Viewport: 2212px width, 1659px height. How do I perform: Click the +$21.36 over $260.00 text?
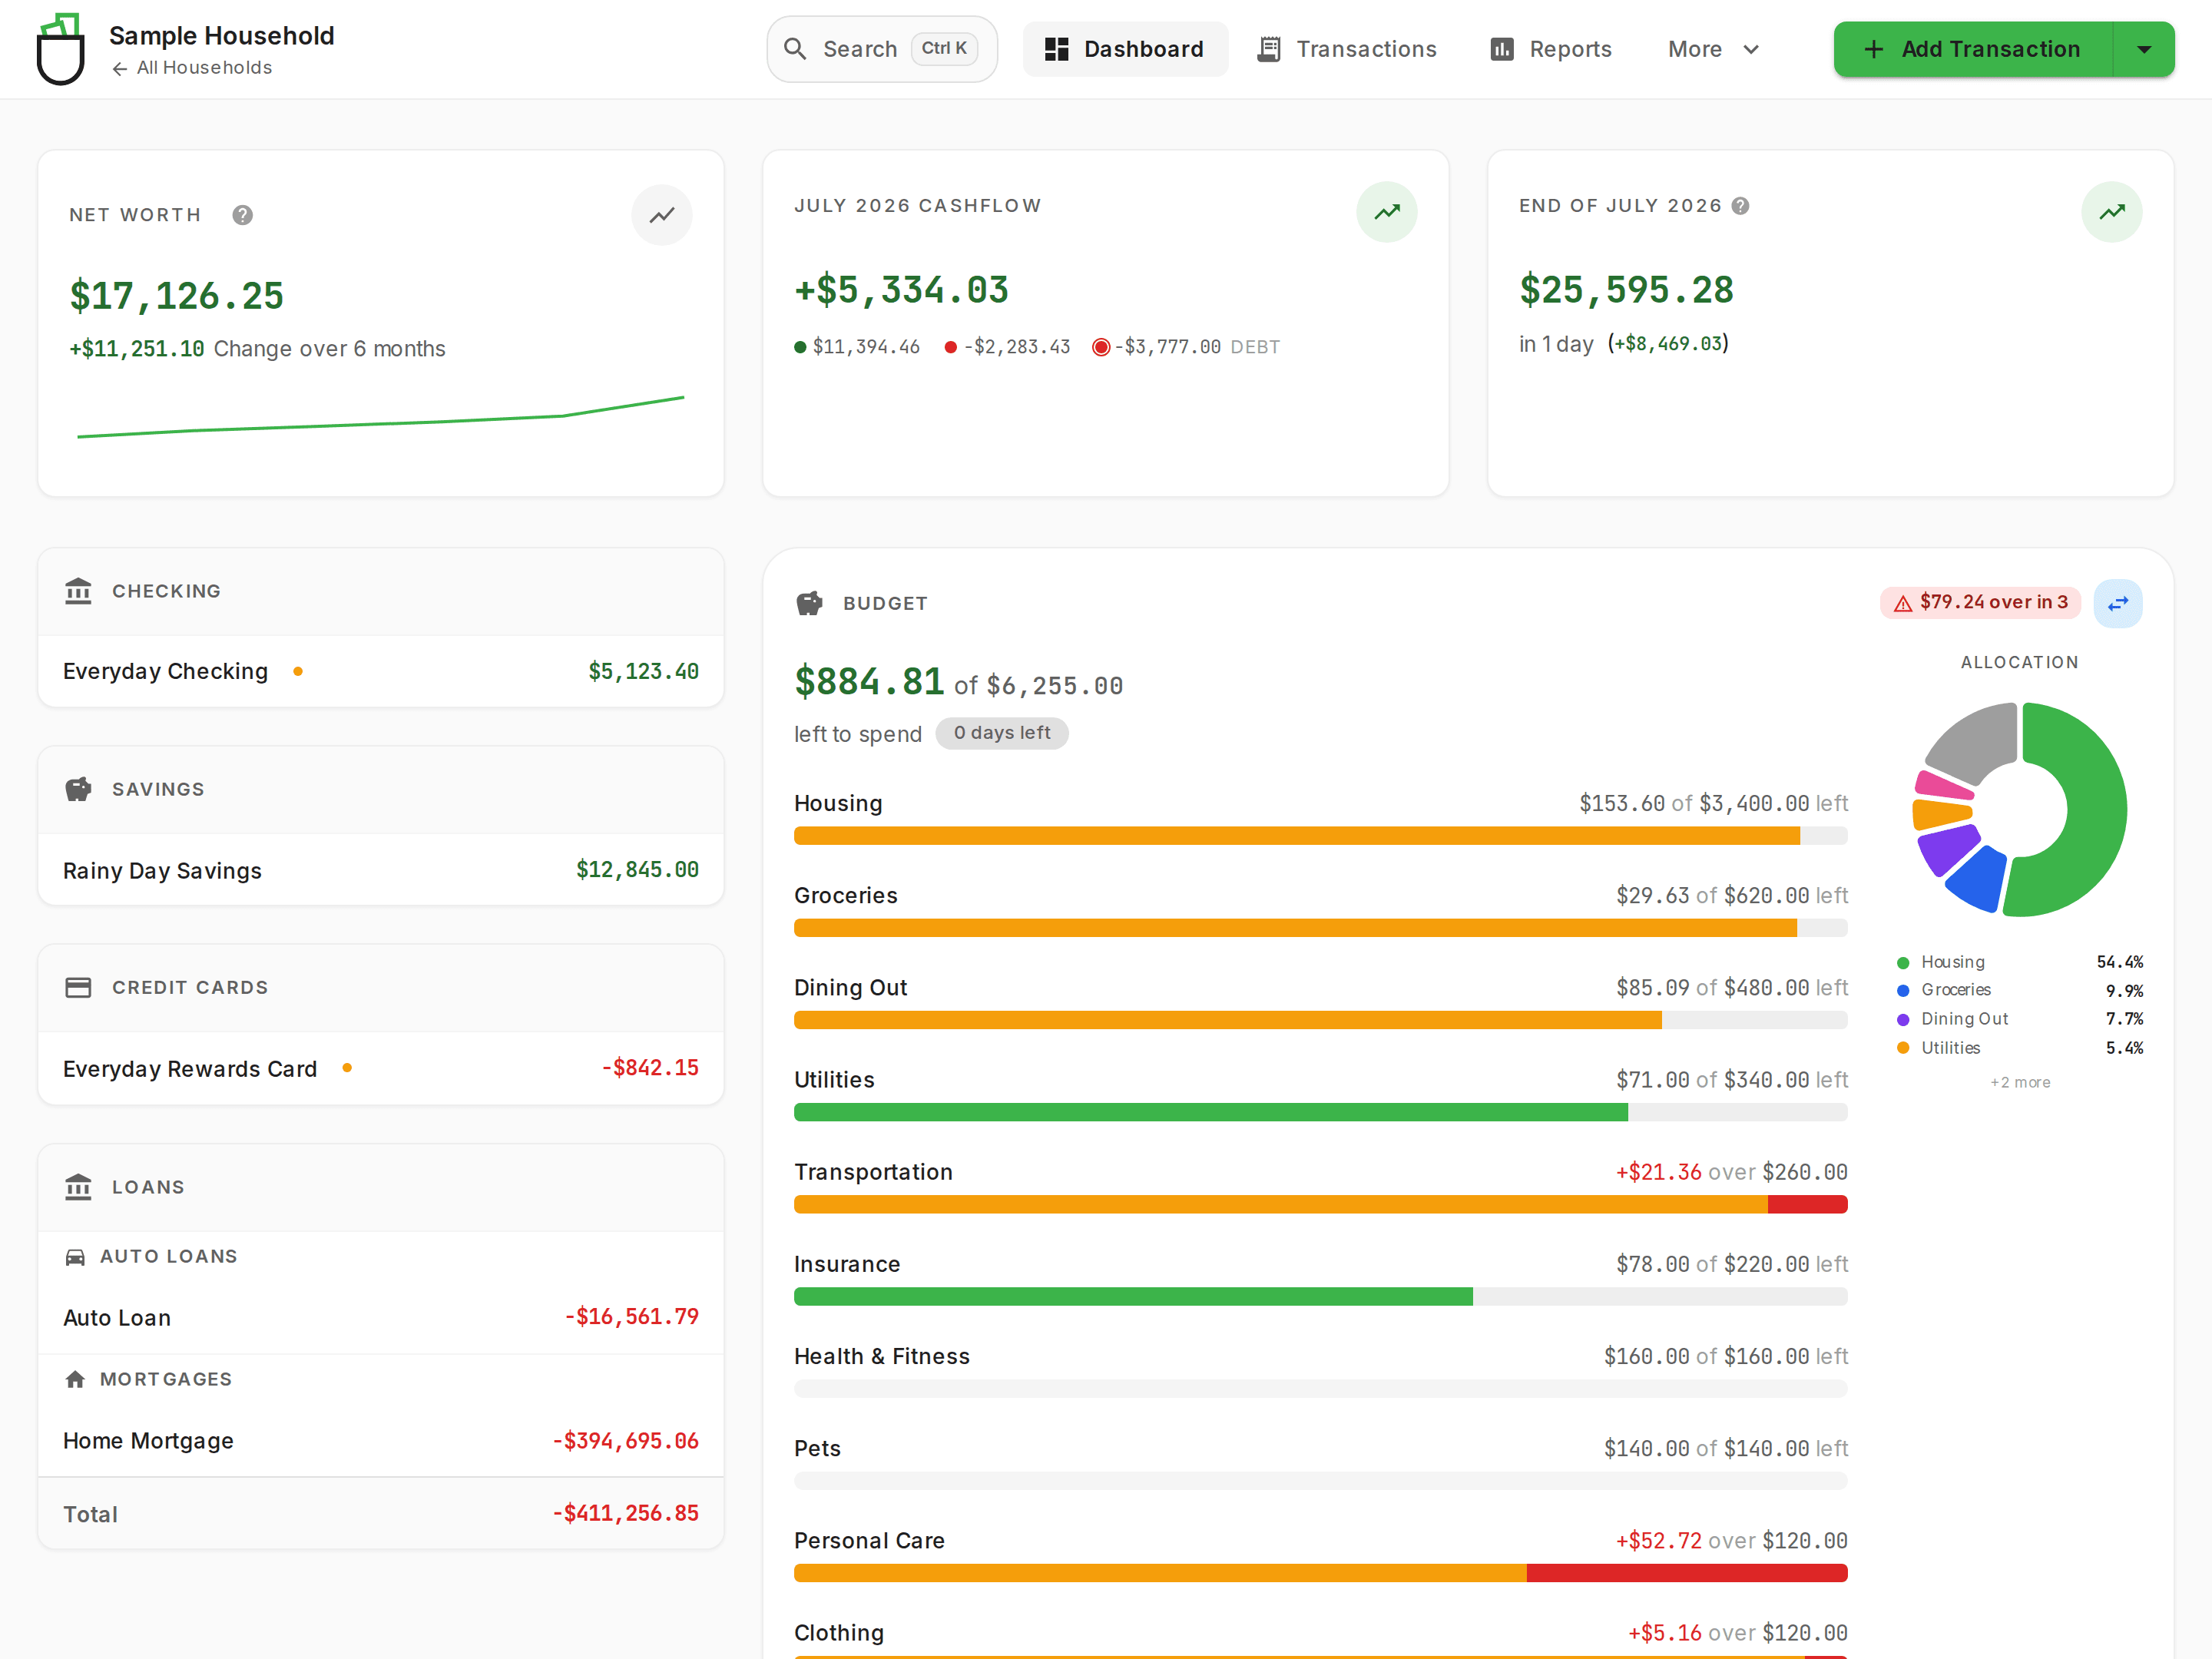pos(1732,1172)
